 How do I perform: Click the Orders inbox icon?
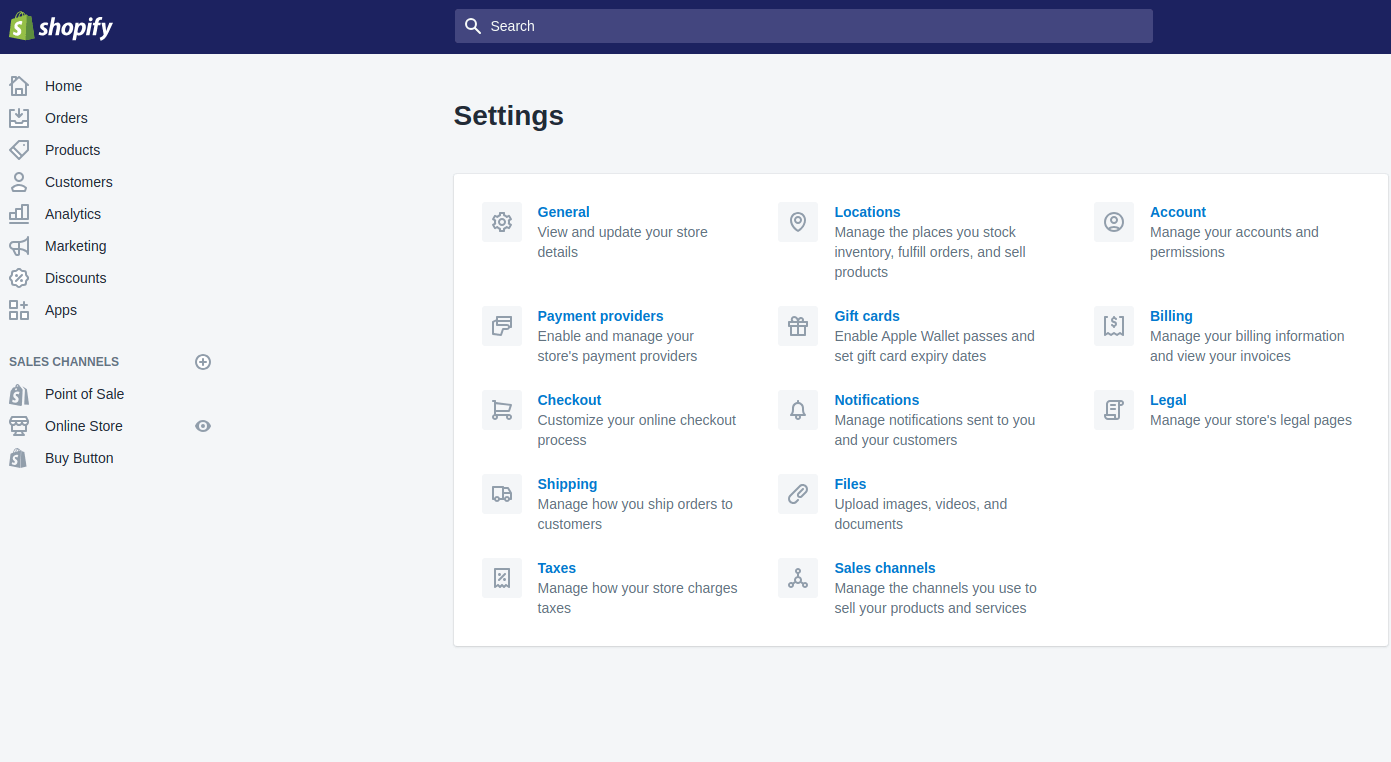pyautogui.click(x=19, y=118)
